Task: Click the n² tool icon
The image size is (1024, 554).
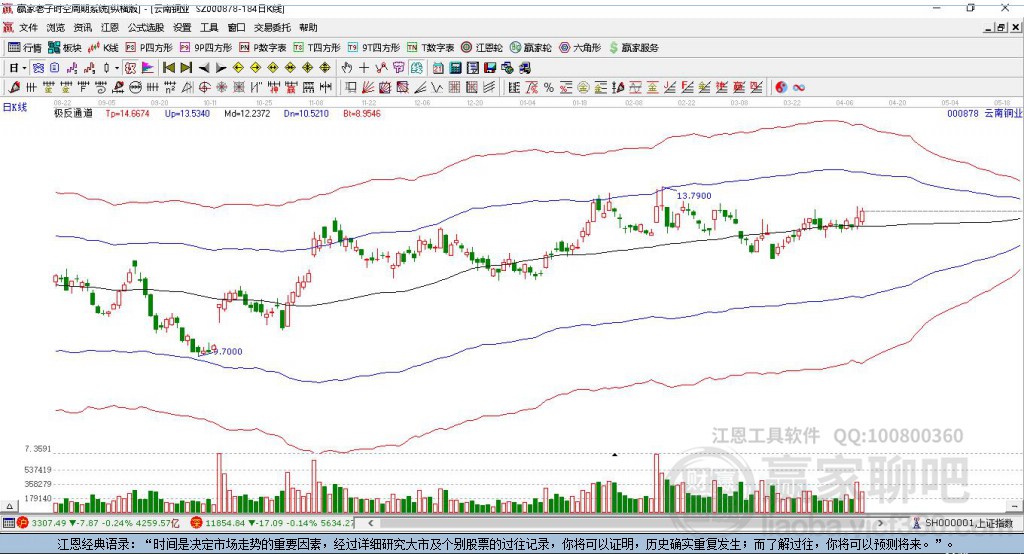Action: point(170,87)
